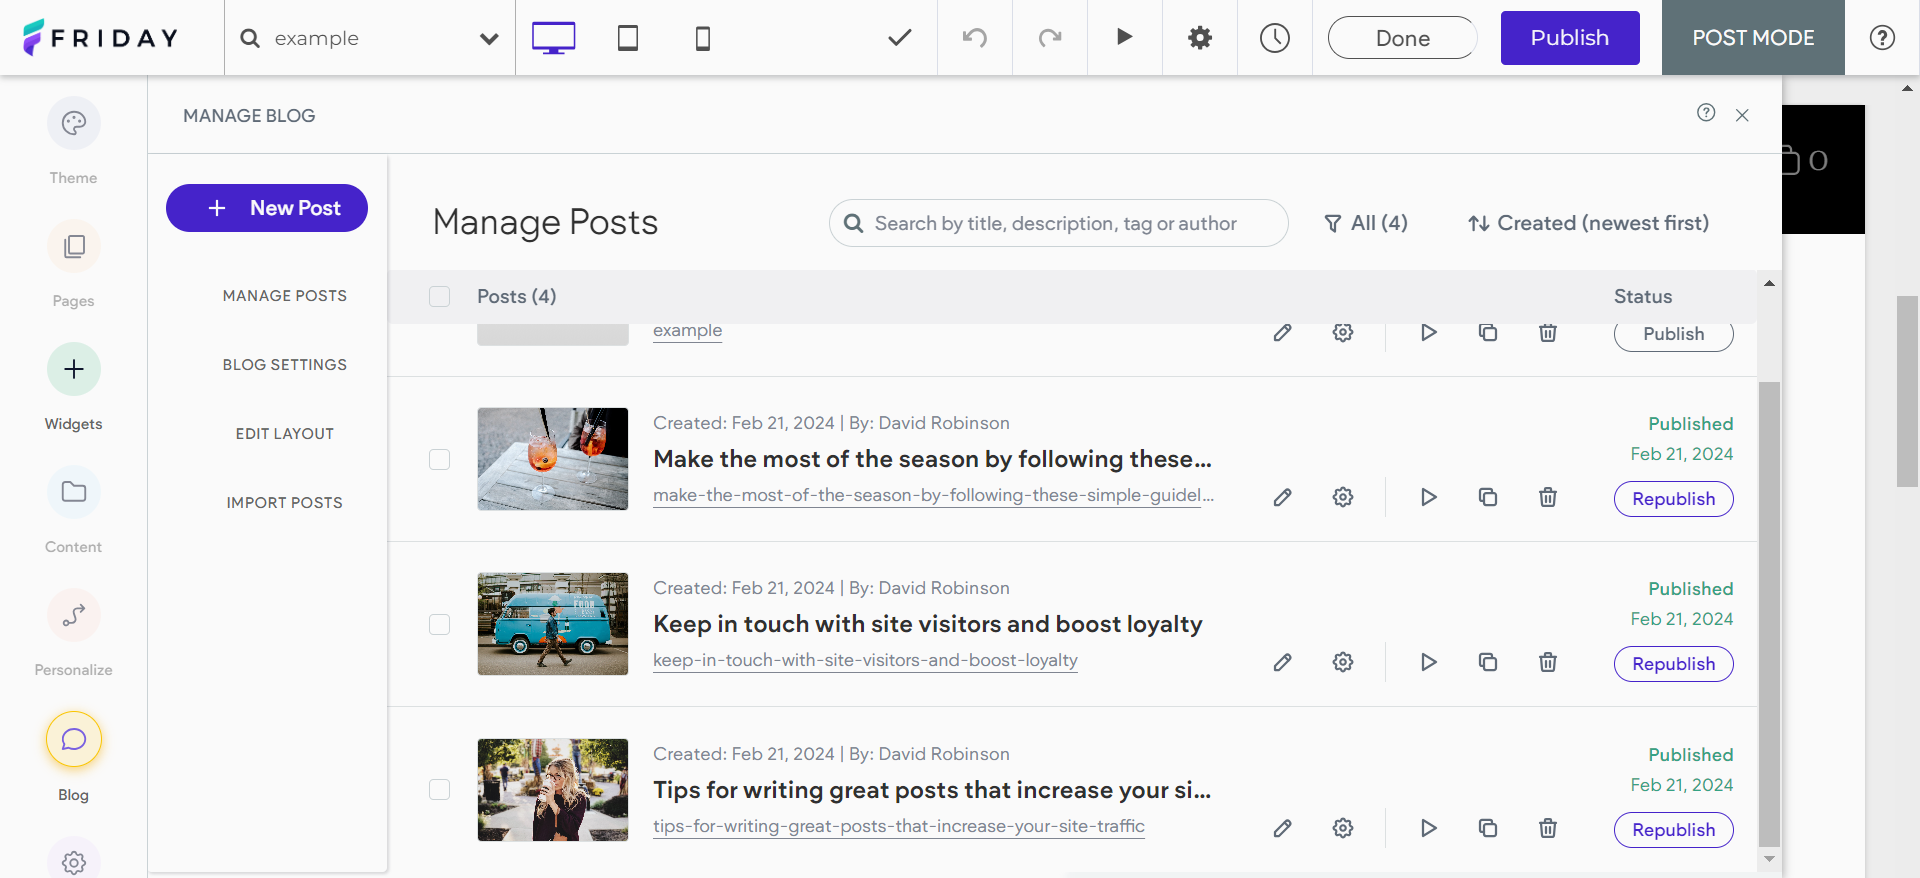Check the 'Tips for writing great posts' checkbox
The height and width of the screenshot is (878, 1920).
[x=439, y=789]
